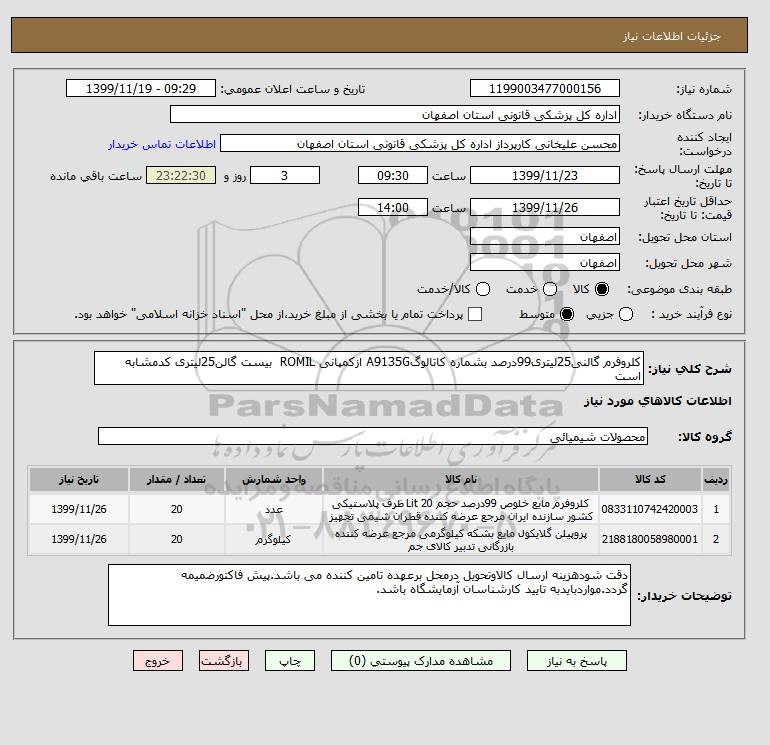Click unit کیلوگرم in row 2

273,540
